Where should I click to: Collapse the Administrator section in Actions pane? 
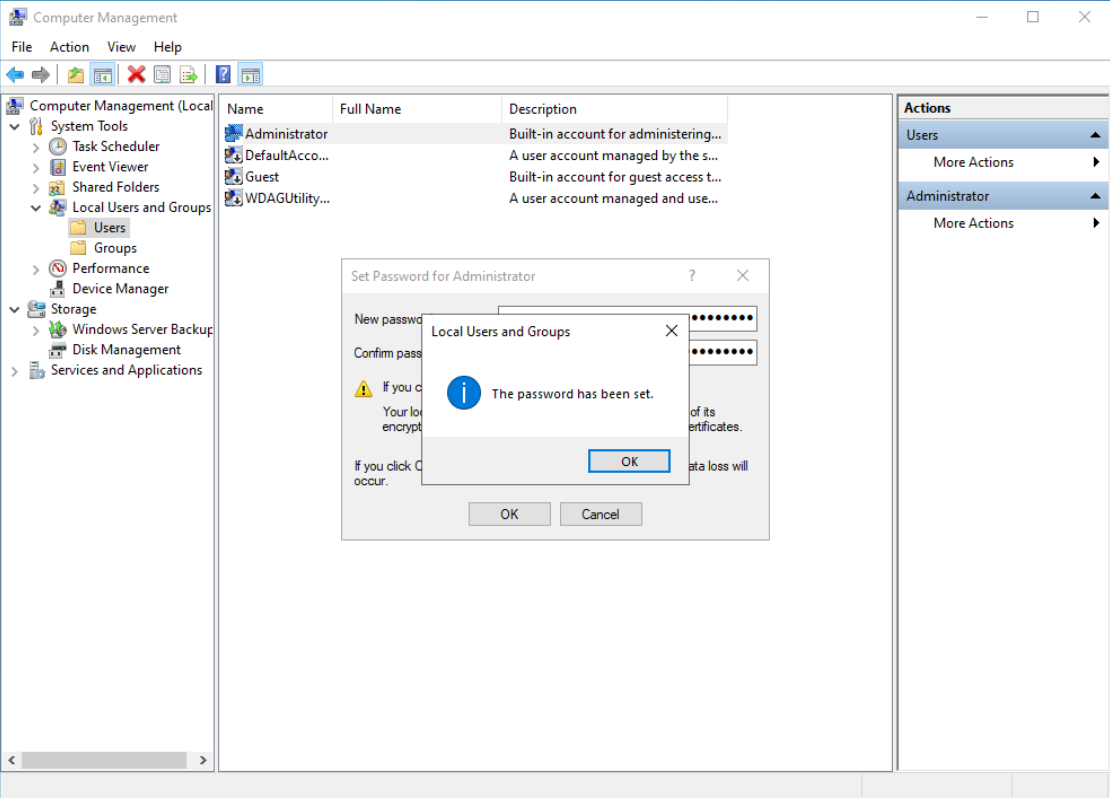[x=1095, y=196]
